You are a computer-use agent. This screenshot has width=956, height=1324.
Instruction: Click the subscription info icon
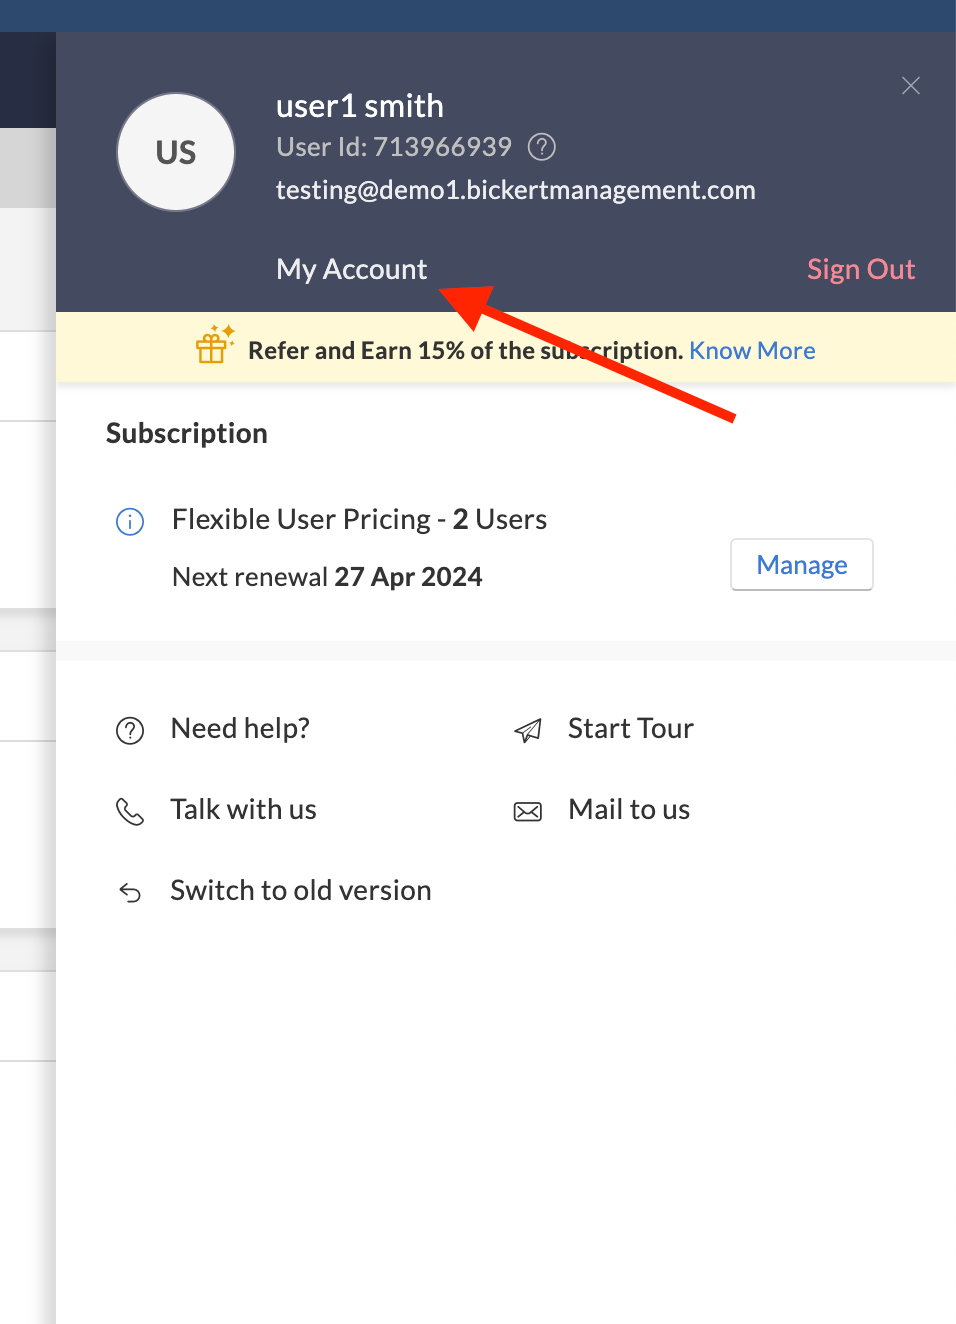[x=130, y=521]
